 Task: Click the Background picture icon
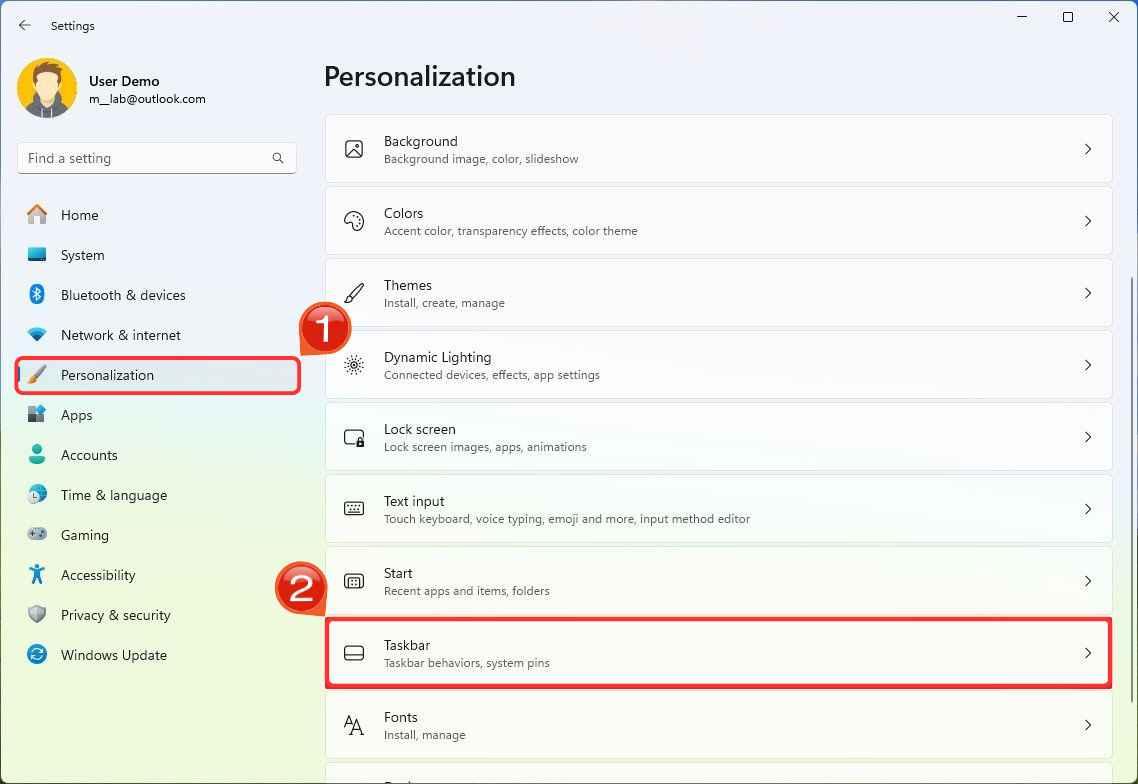[x=354, y=149]
